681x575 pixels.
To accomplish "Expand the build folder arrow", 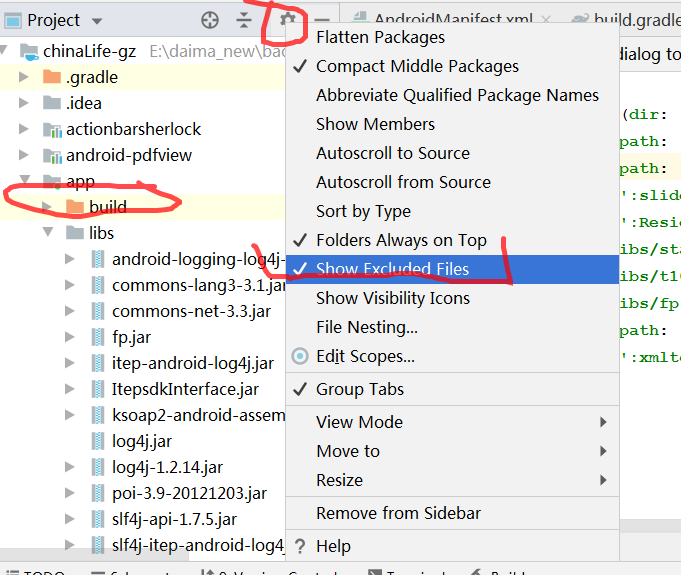I will [46, 207].
